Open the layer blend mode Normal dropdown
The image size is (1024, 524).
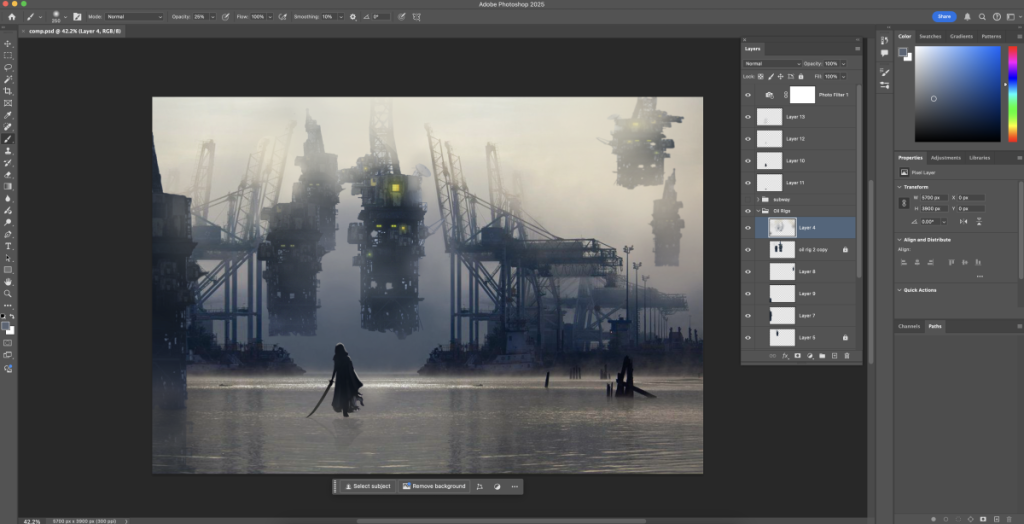point(773,63)
